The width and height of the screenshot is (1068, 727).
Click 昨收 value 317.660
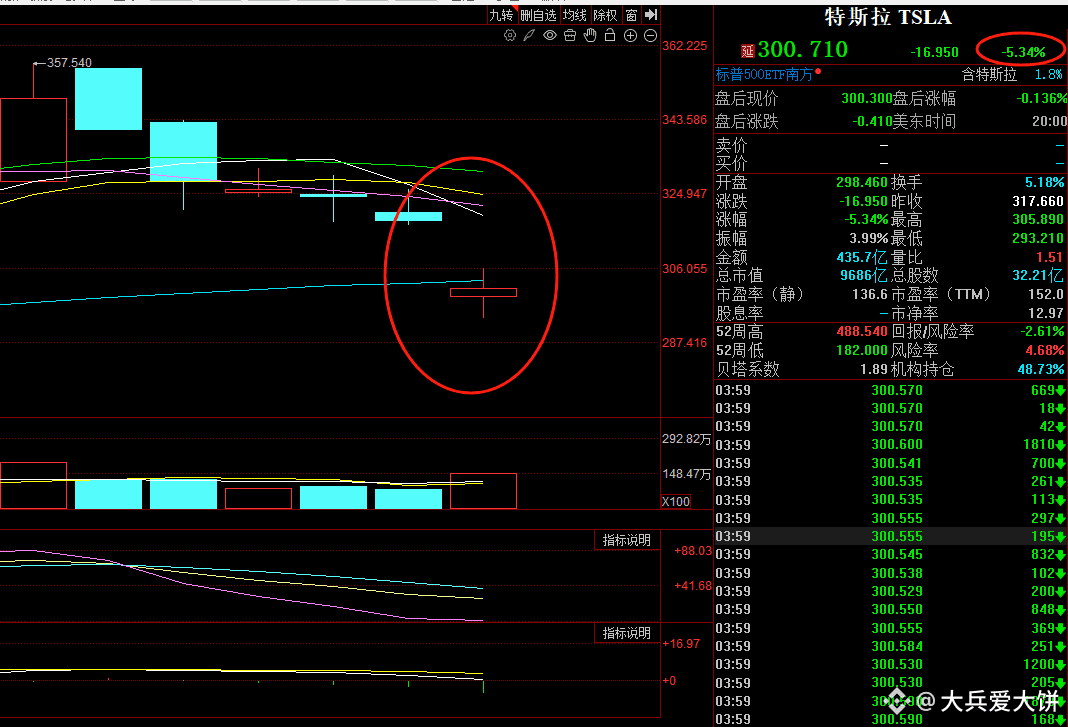(x=1037, y=202)
